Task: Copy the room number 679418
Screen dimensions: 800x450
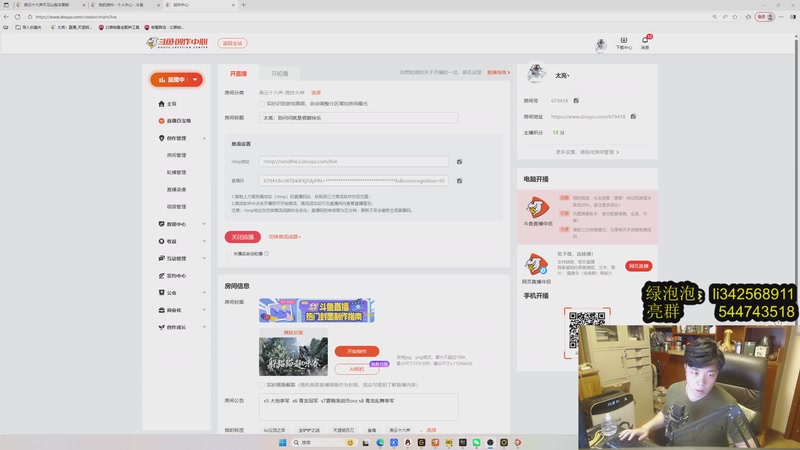Action: 576,101
